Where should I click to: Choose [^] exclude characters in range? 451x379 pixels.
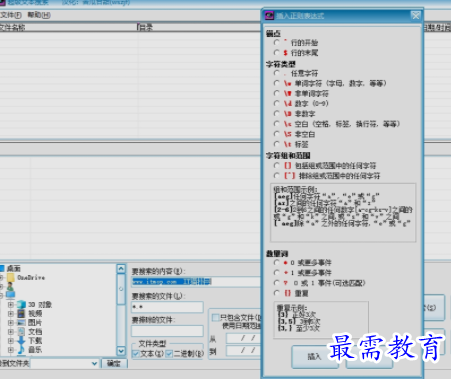pos(276,176)
